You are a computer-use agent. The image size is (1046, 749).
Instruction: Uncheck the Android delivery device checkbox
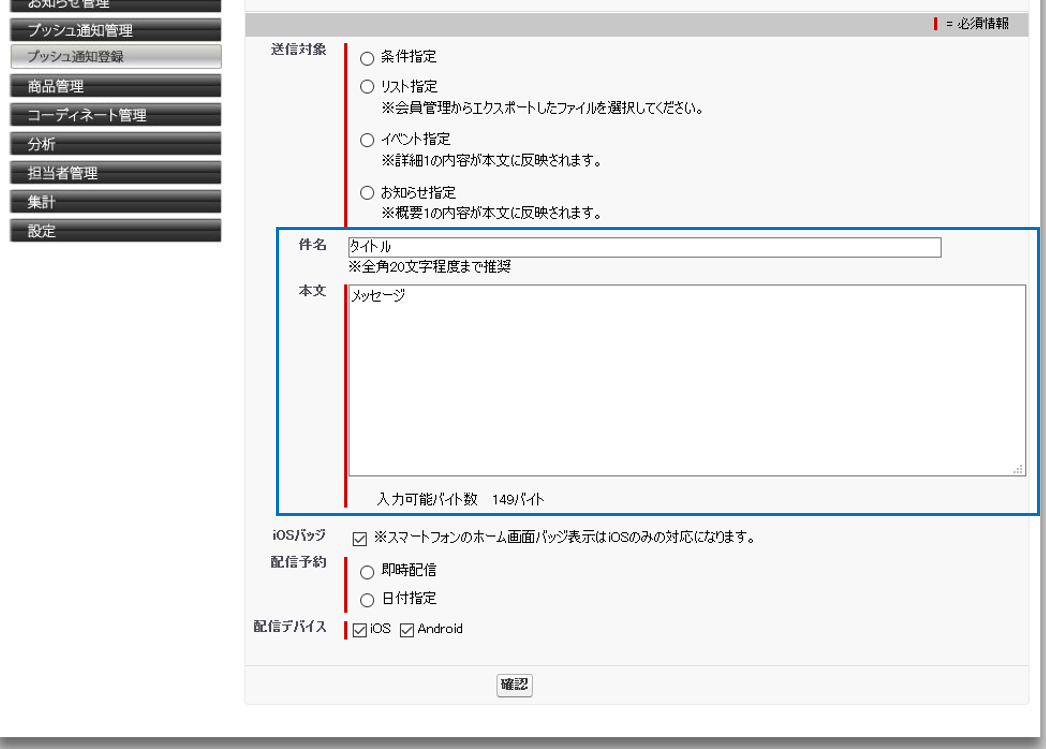407,630
